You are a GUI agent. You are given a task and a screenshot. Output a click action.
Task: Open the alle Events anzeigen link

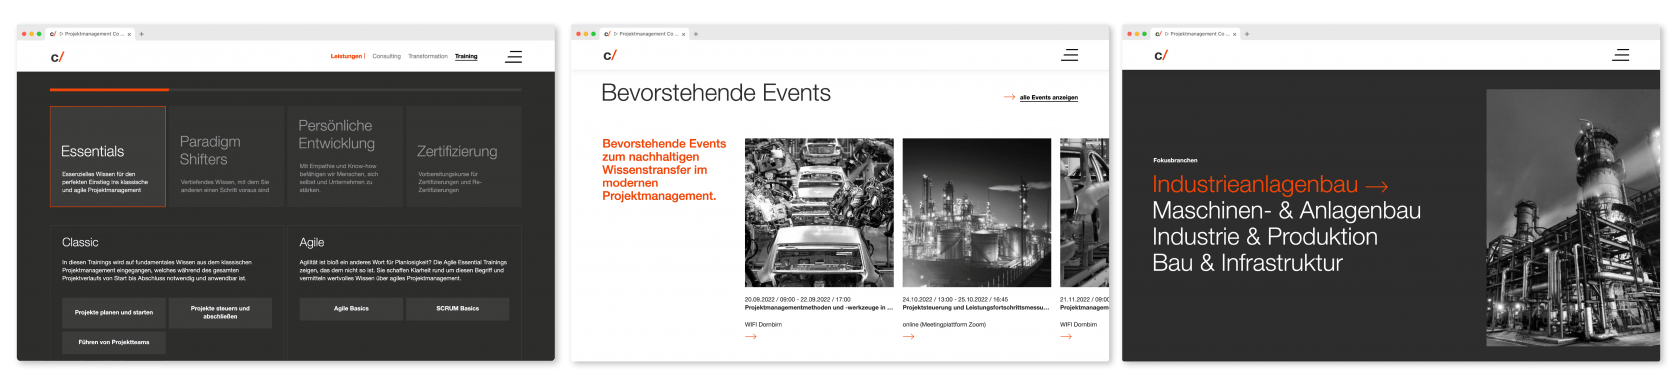(1048, 98)
